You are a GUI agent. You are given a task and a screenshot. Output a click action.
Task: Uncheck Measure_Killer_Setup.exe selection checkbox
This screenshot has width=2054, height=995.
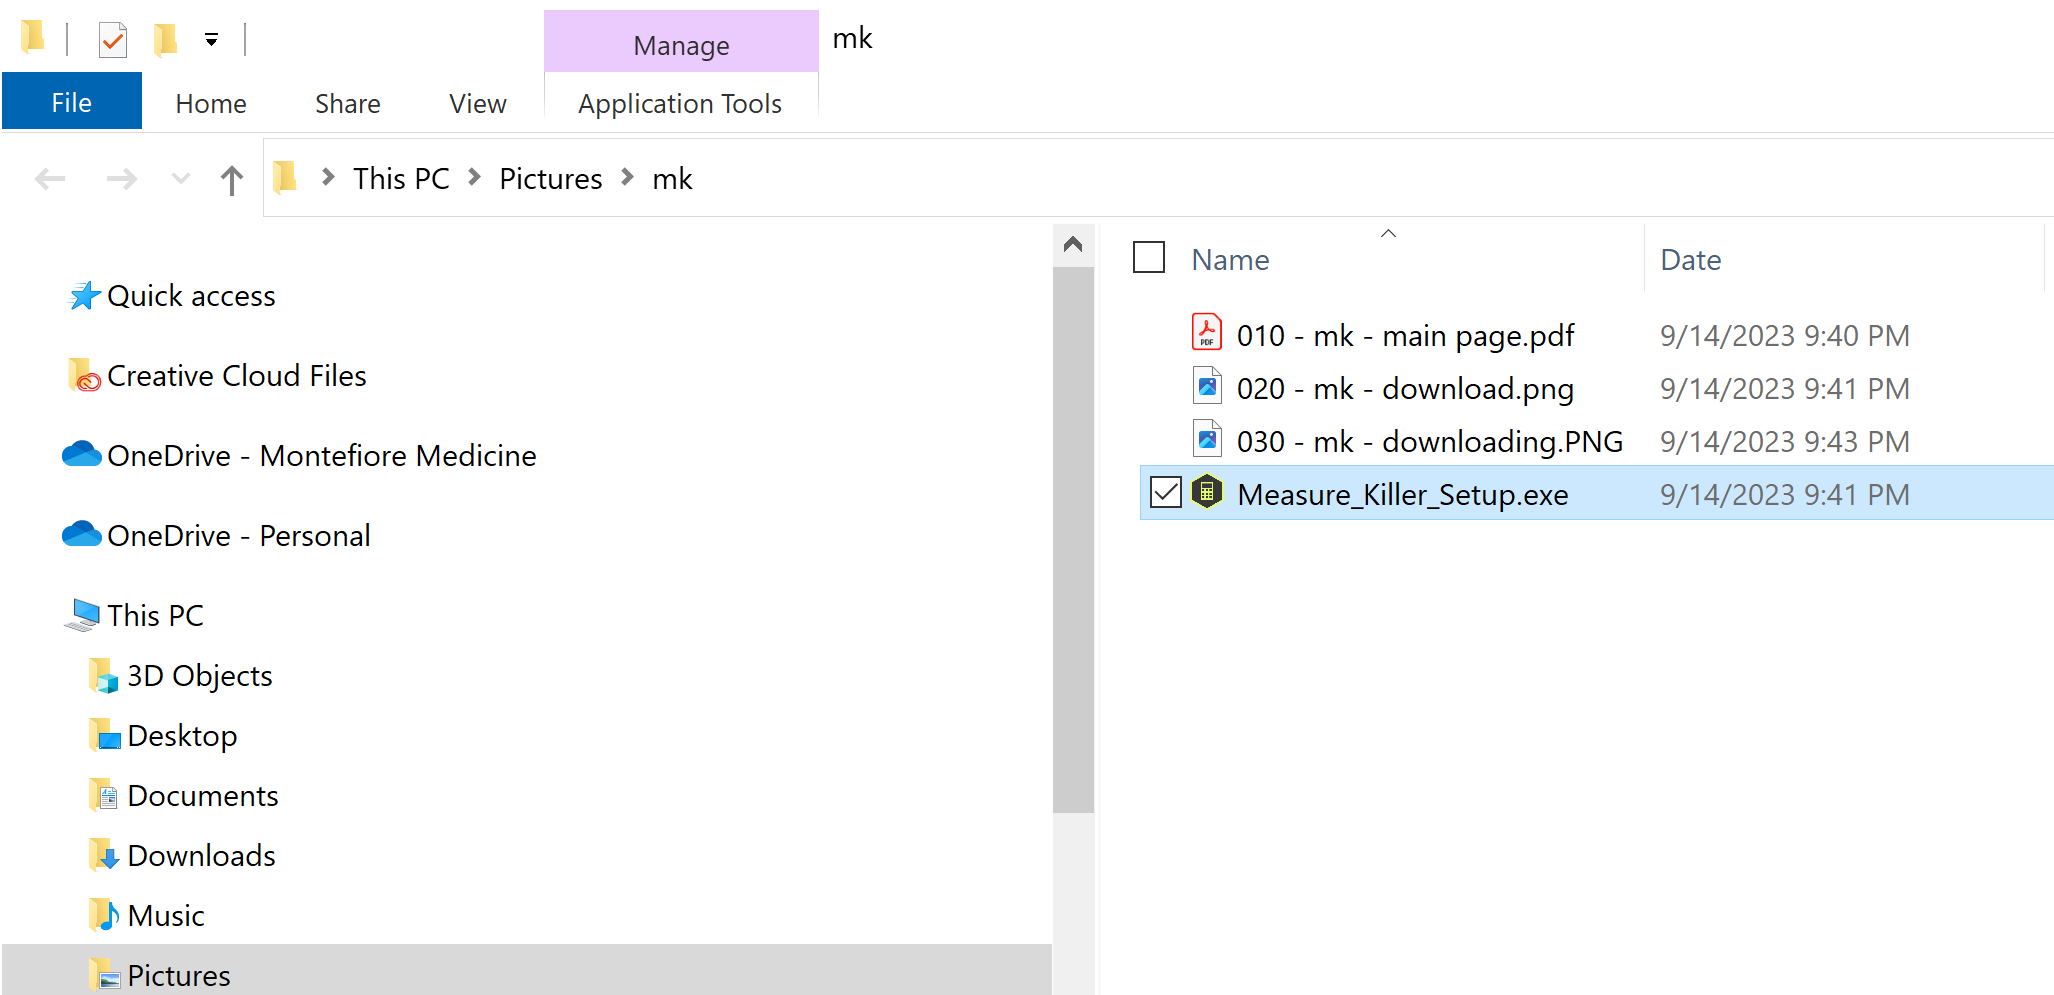click(1165, 493)
